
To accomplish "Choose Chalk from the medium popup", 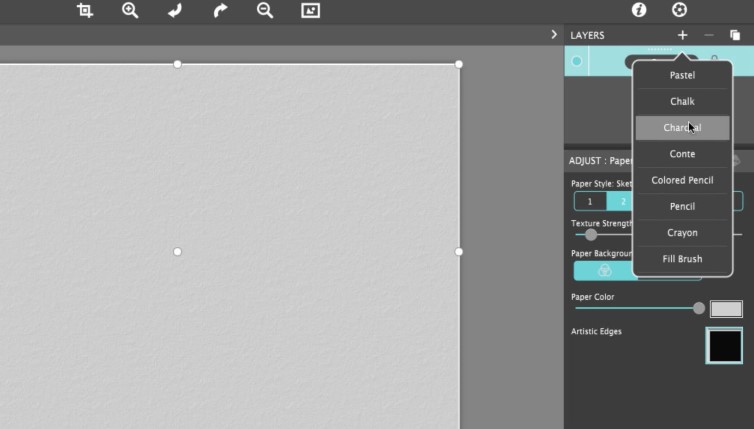I will click(682, 101).
